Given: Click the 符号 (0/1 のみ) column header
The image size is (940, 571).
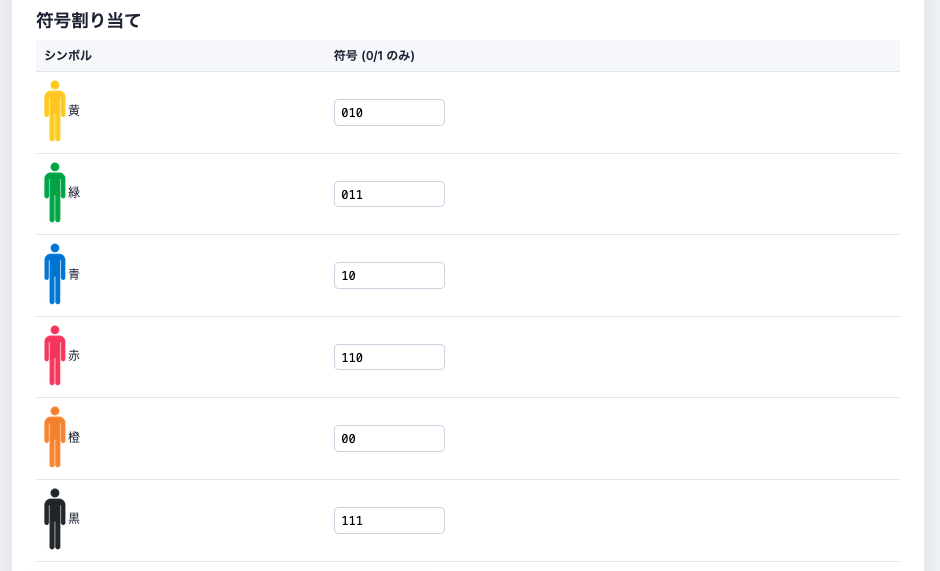Looking at the screenshot, I should click(374, 56).
